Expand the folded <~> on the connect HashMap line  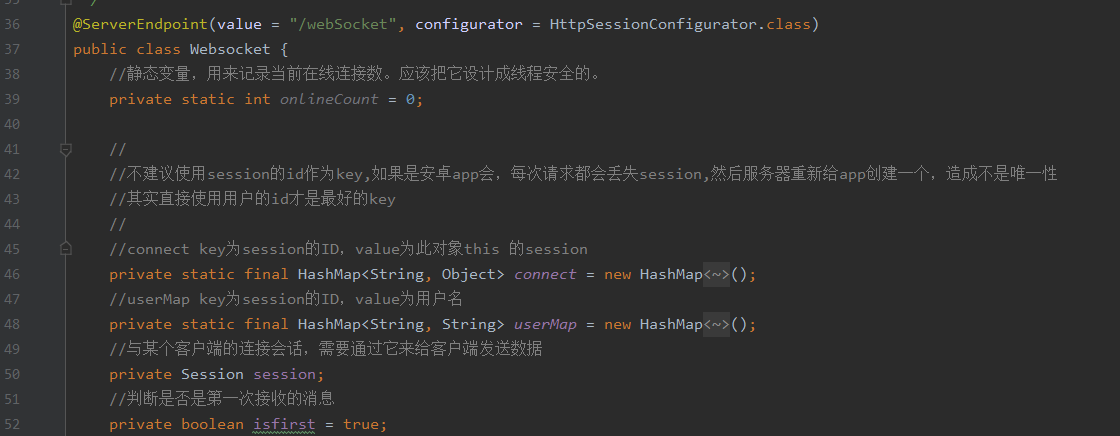point(716,274)
